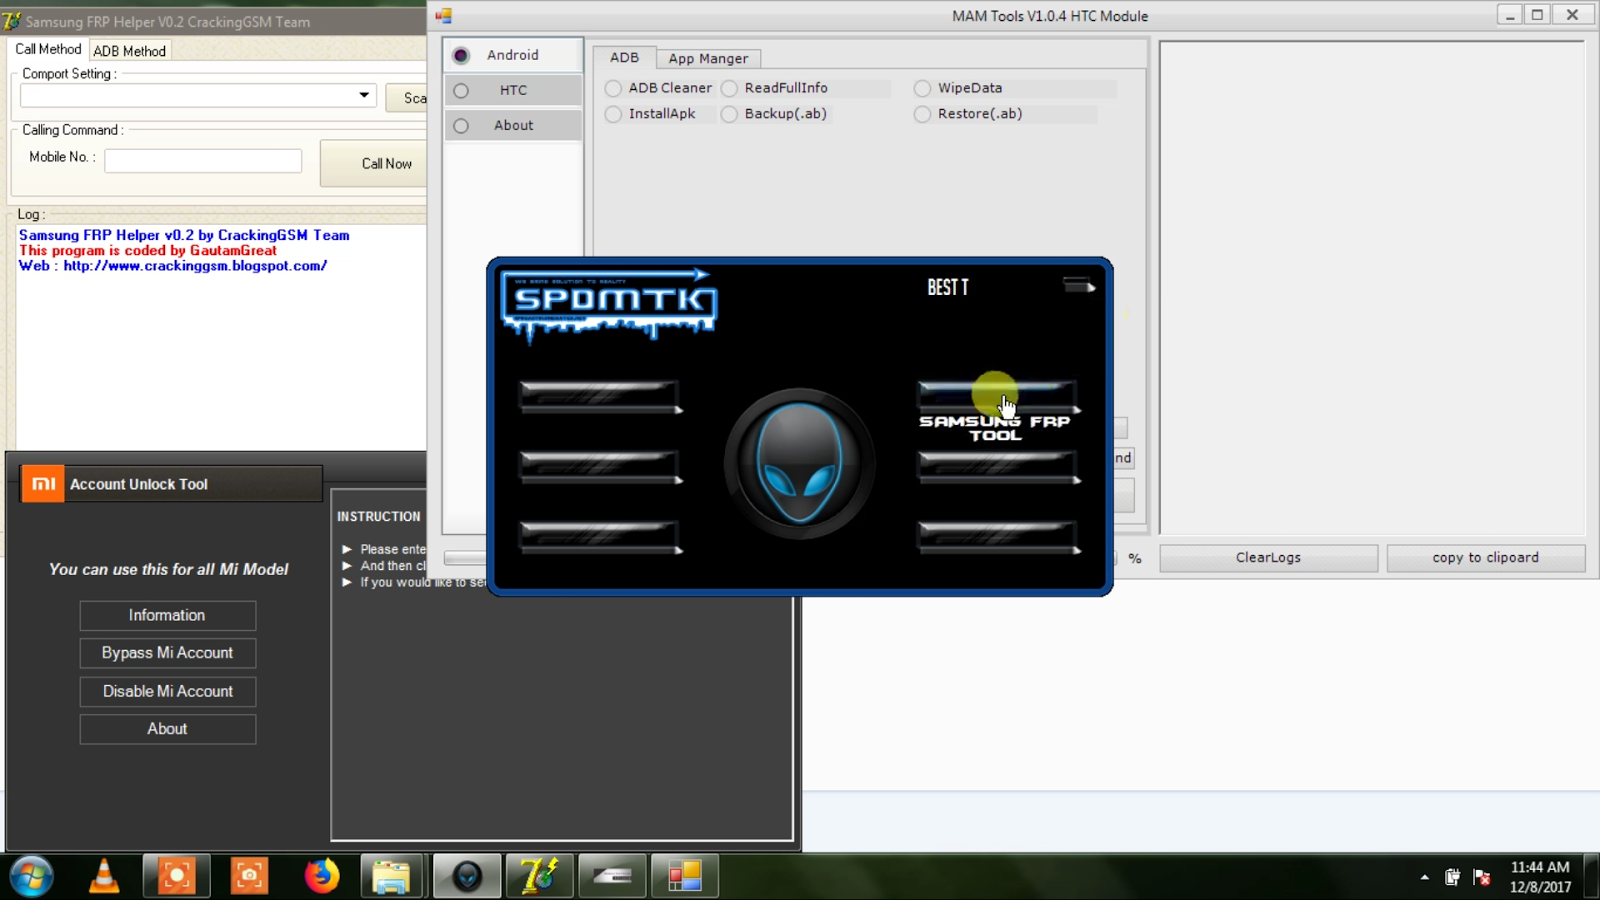This screenshot has width=1600, height=900.
Task: Select the WipeData radio button
Action: [x=922, y=88]
